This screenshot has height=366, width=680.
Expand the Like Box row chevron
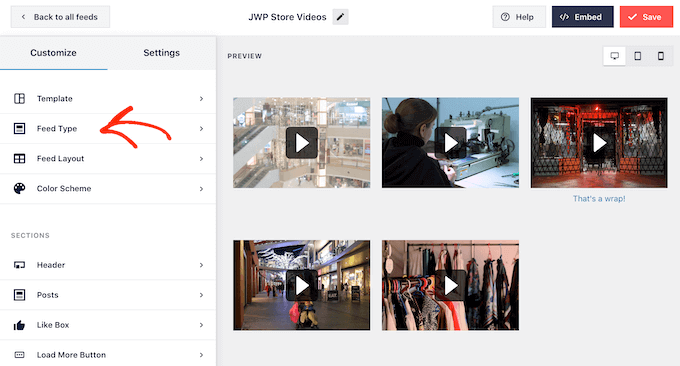(x=201, y=325)
